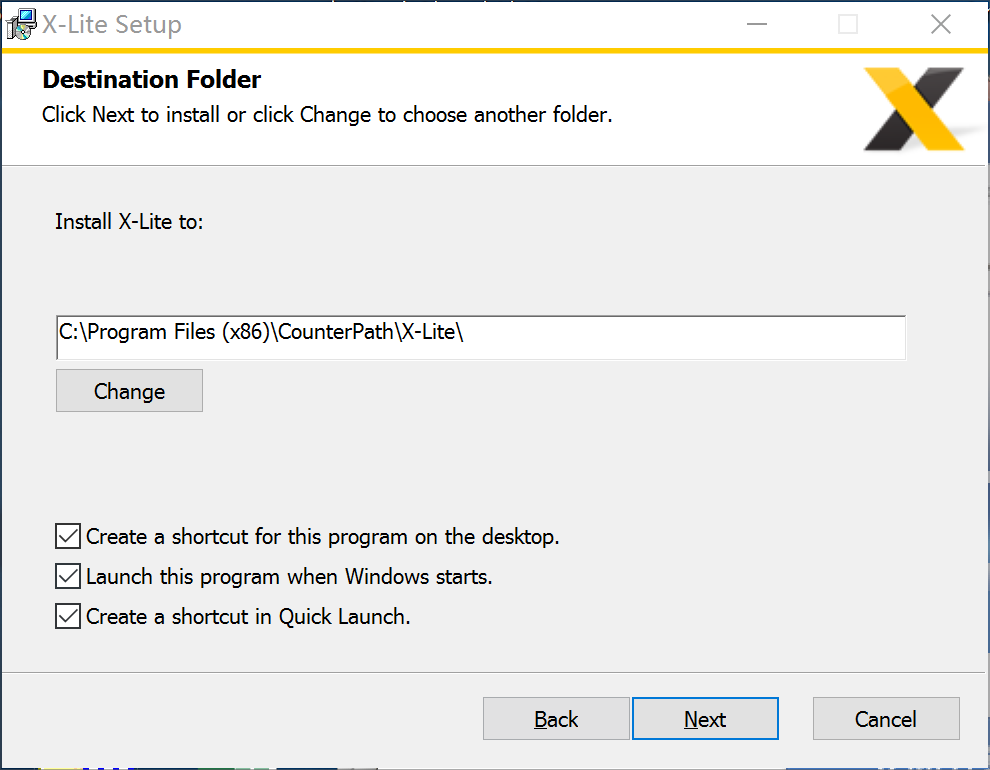Screen dimensions: 990x770
Task: Proceed by clicking the Next button
Action: (x=705, y=718)
